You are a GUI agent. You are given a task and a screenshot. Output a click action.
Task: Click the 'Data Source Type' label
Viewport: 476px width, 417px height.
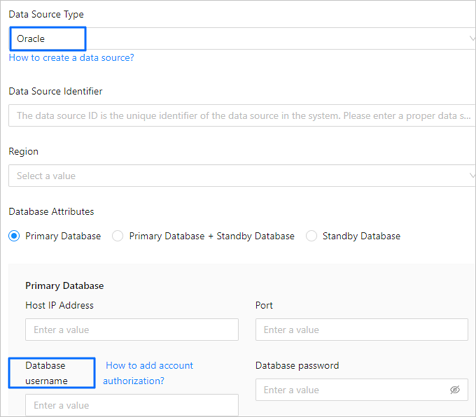tap(46, 14)
